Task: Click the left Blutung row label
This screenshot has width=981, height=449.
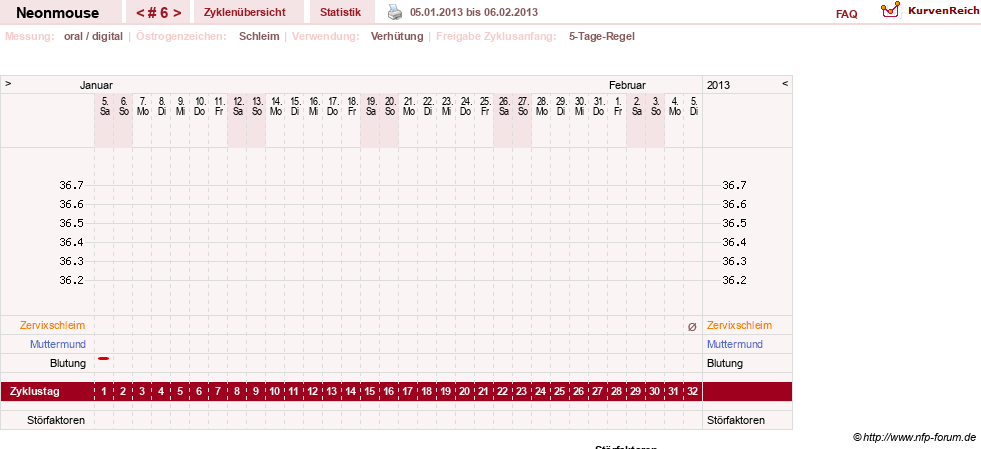Action: pos(68,363)
